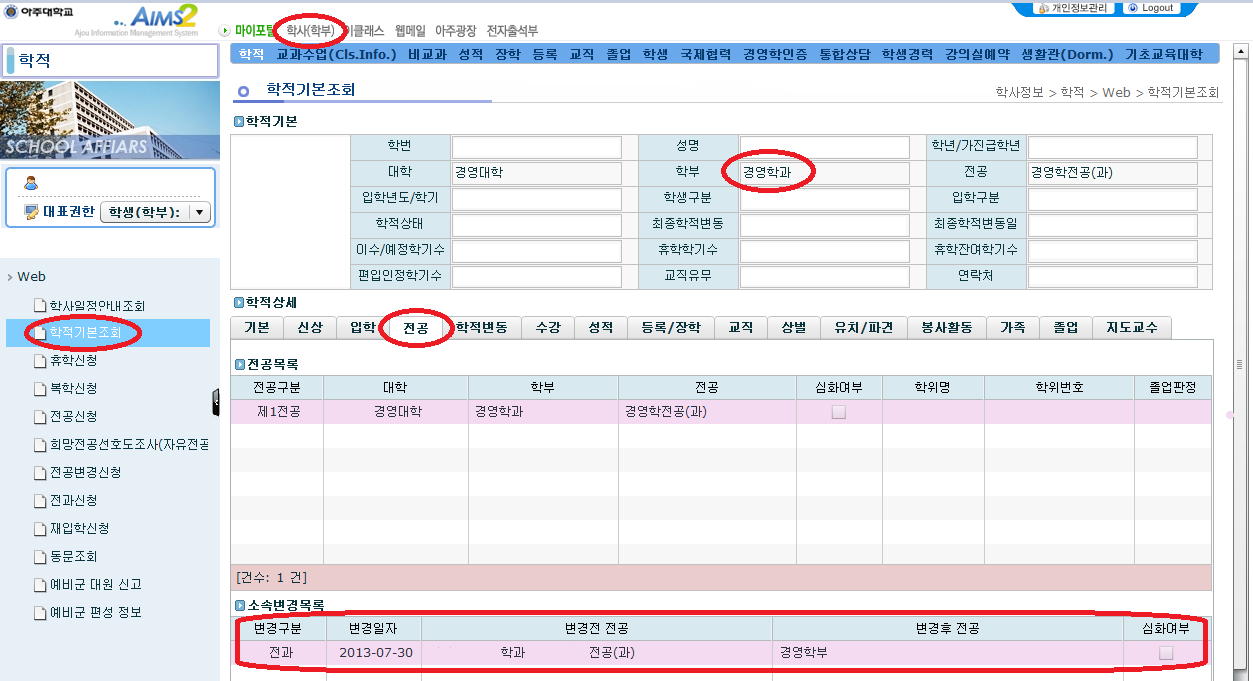1253x681 pixels.
Task: Click the user profile avatar icon
Action: 31,183
